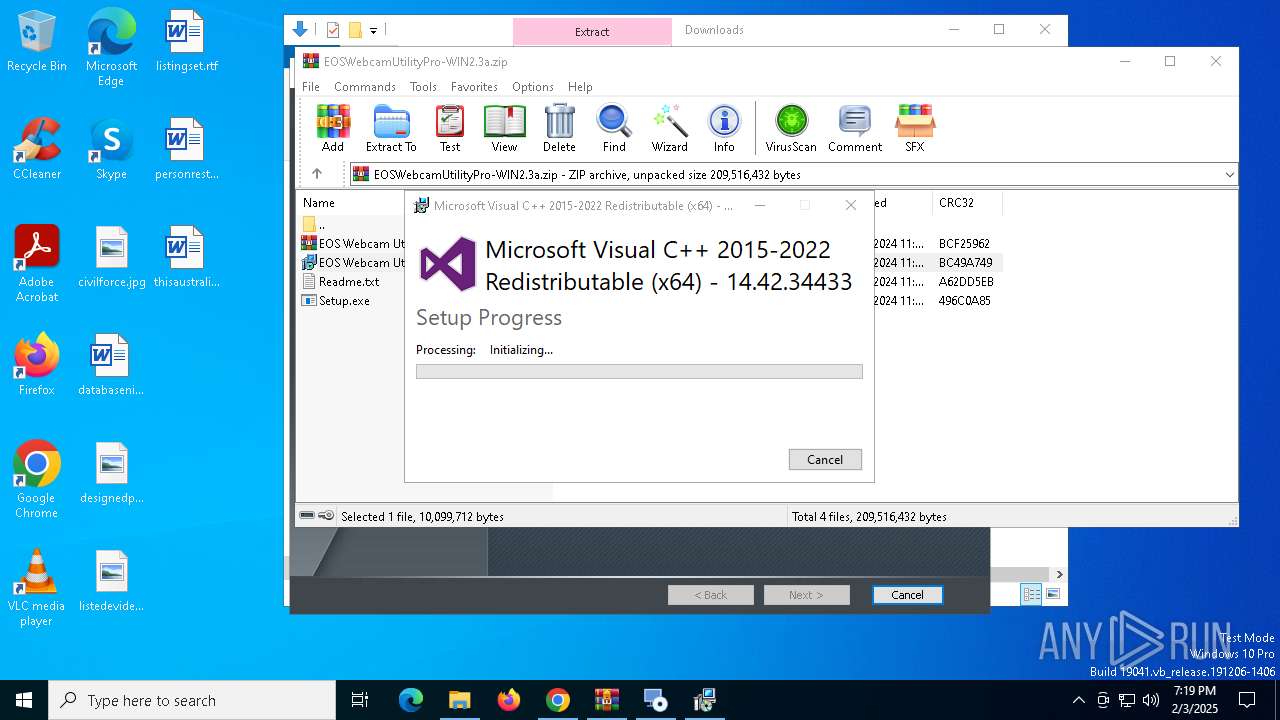Click the Name column header

point(319,203)
